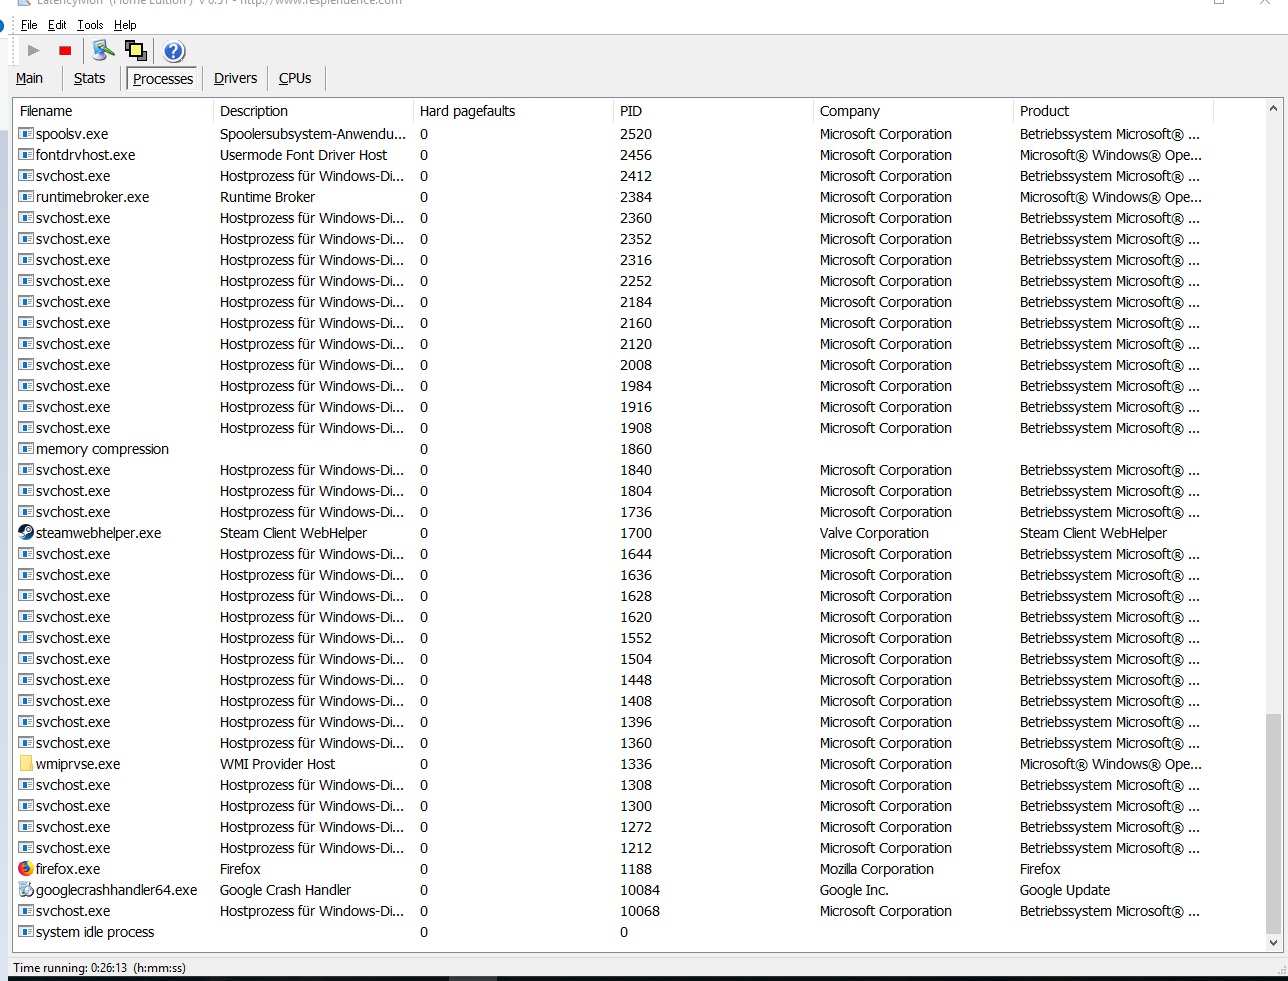Click the svchost.exe icon in PID 2184 row
1288x981 pixels.
pos(26,302)
